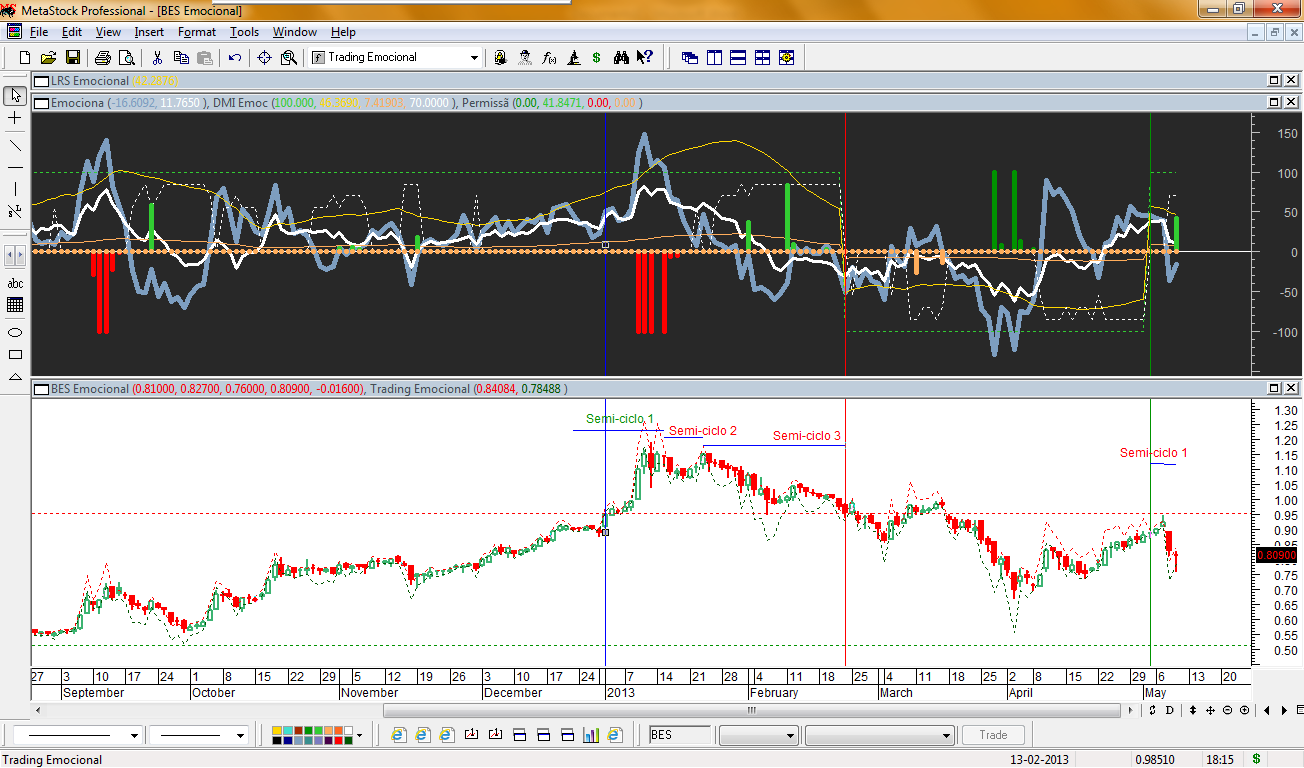Open the Insert menu

coord(149,32)
